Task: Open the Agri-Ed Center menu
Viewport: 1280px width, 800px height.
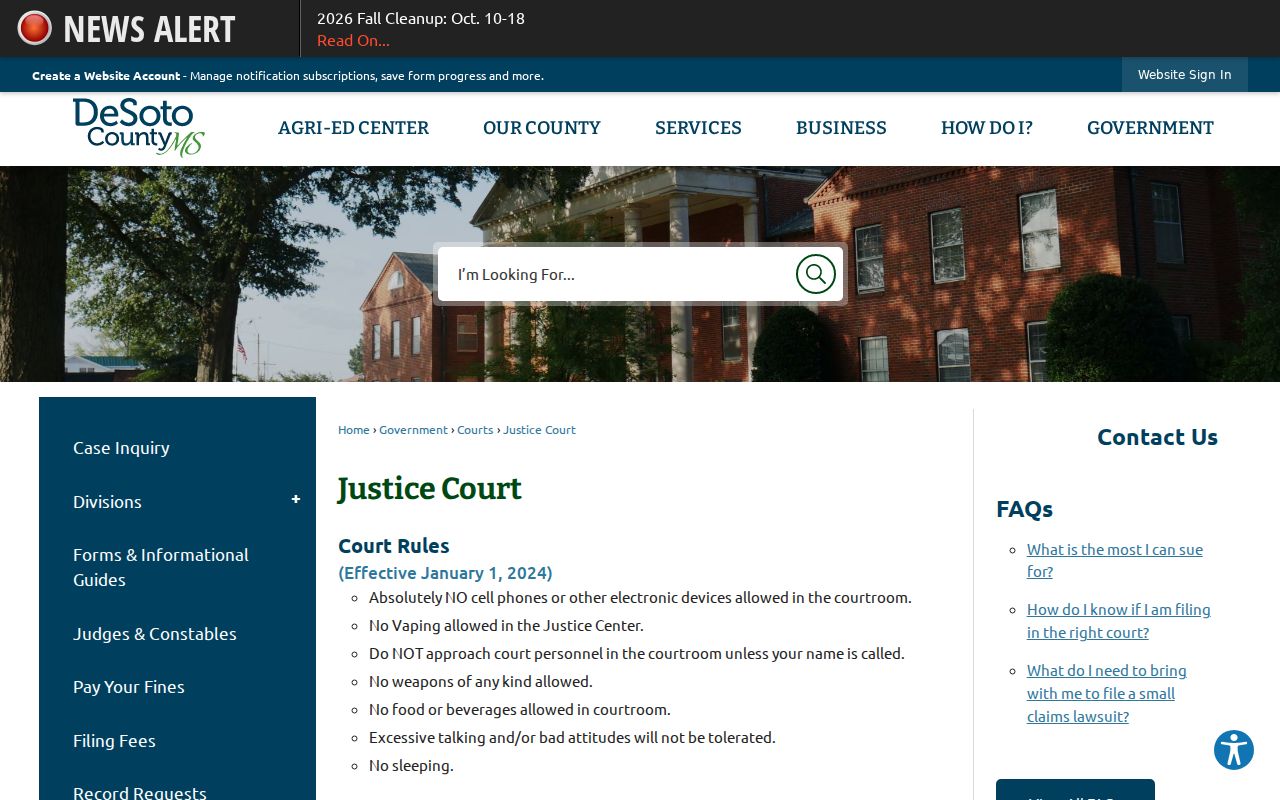Action: (353, 128)
